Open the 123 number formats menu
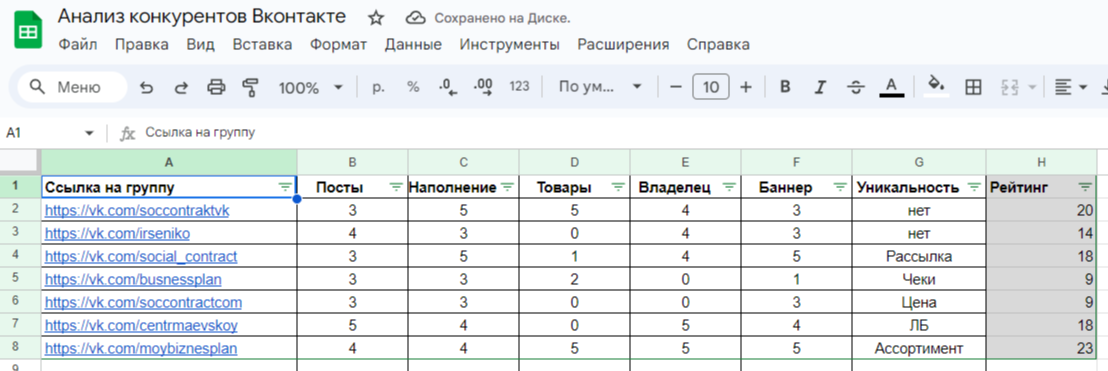This screenshot has width=1108, height=371. pos(519,87)
